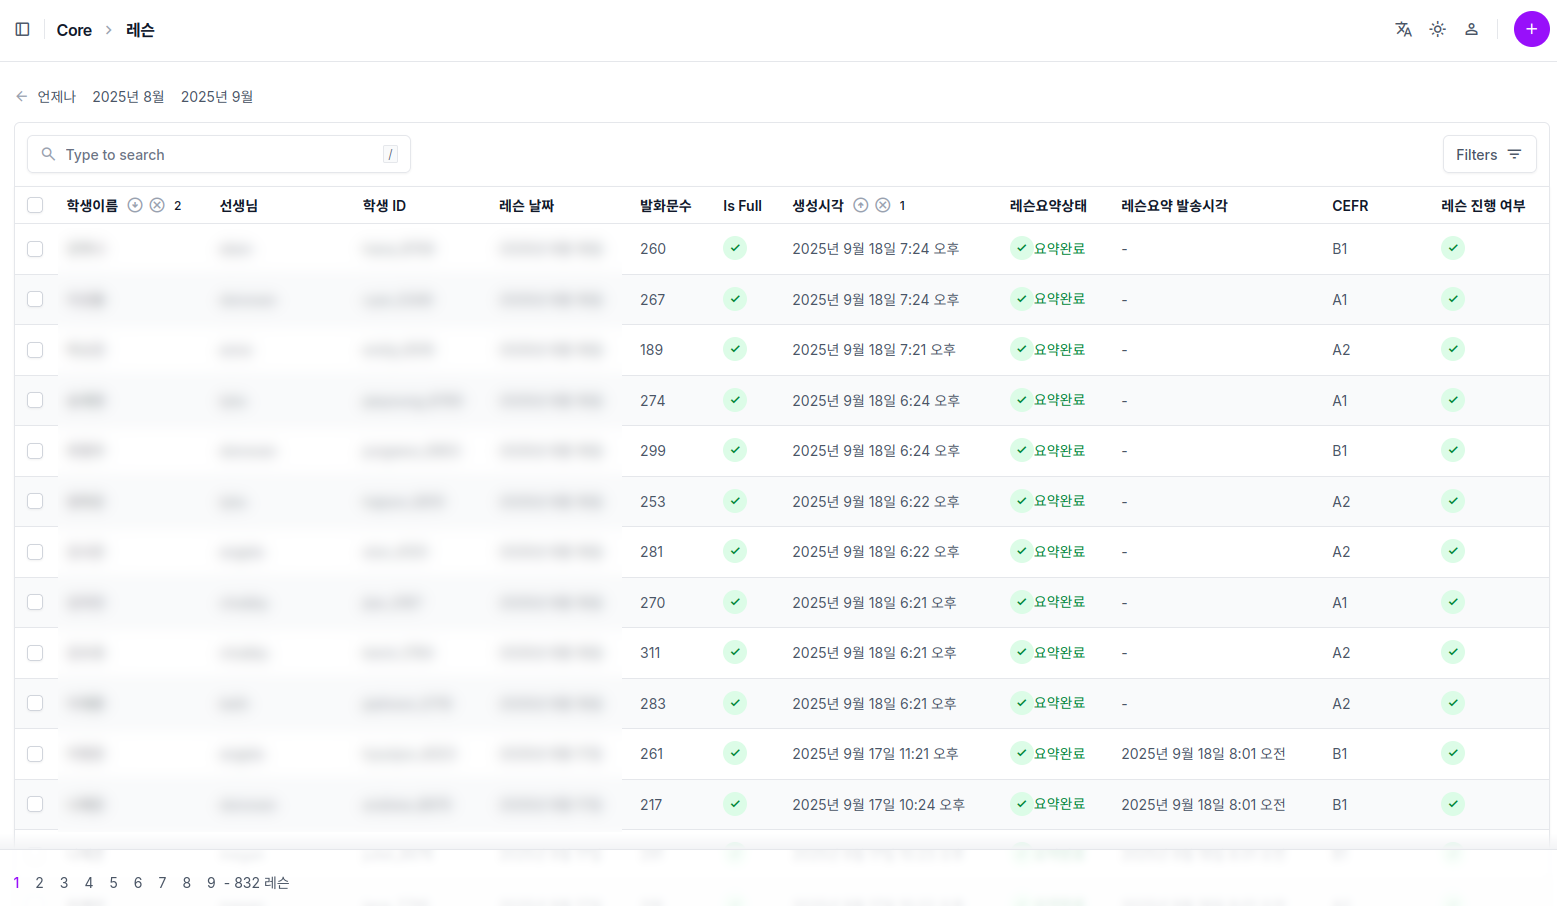Select the 2025년 8월 date tab
The image size is (1557, 906).
tap(128, 97)
